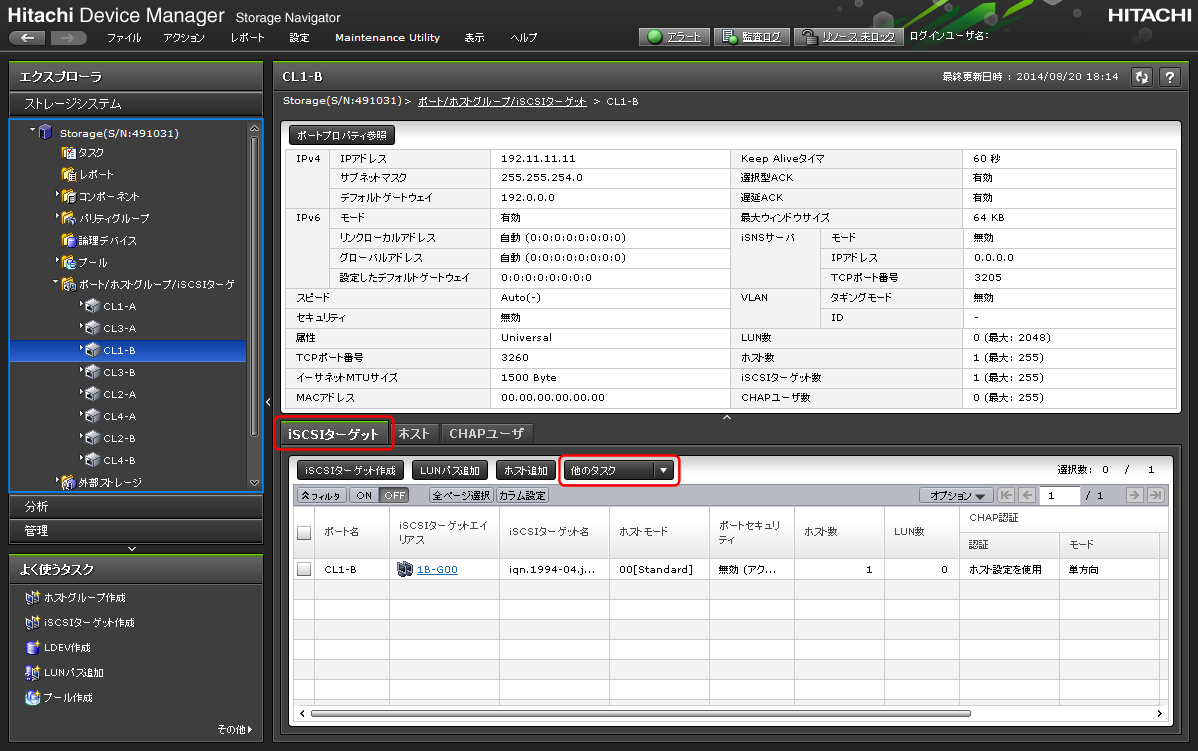The image size is (1198, 751).
Task: Click the page number input field
Action: click(x=1059, y=495)
